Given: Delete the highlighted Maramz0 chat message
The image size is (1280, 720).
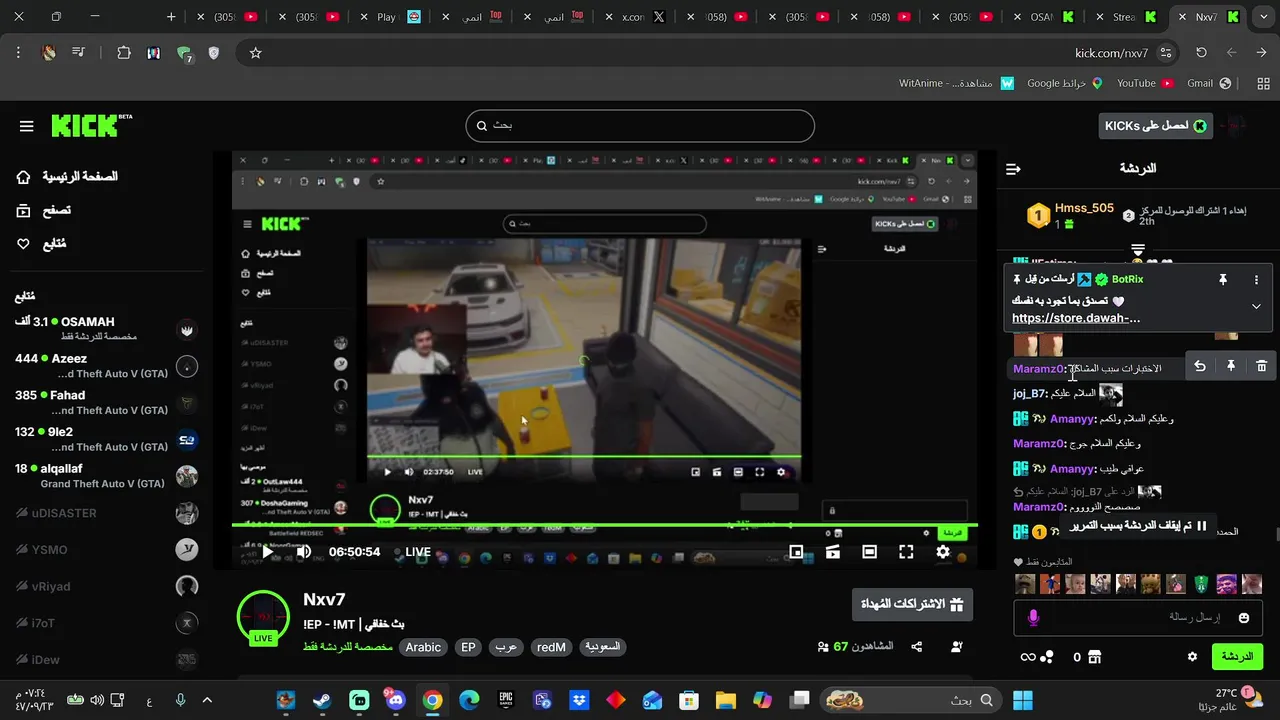Looking at the screenshot, I should (1262, 367).
